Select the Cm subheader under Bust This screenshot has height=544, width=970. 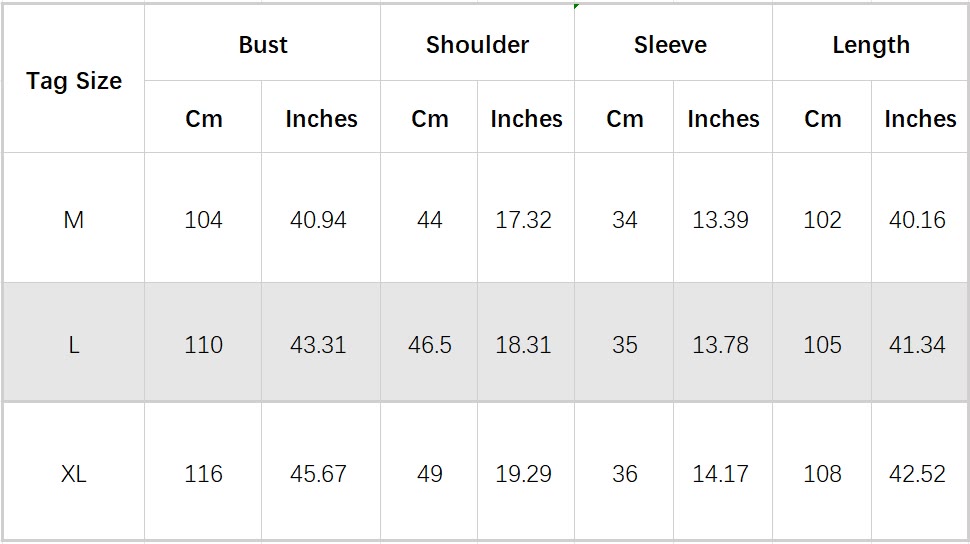(204, 119)
